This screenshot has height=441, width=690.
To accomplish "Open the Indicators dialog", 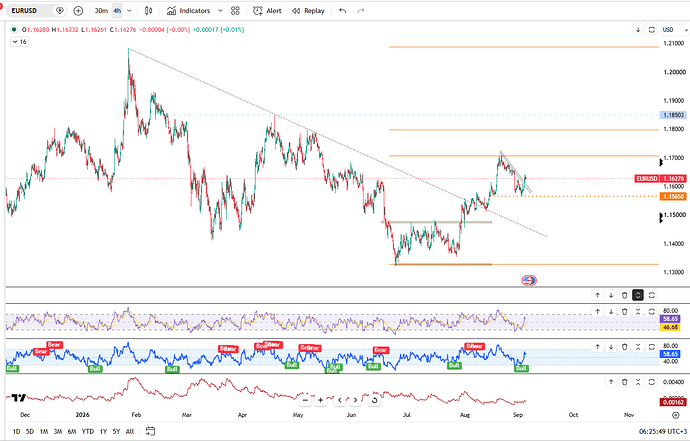I will point(188,11).
